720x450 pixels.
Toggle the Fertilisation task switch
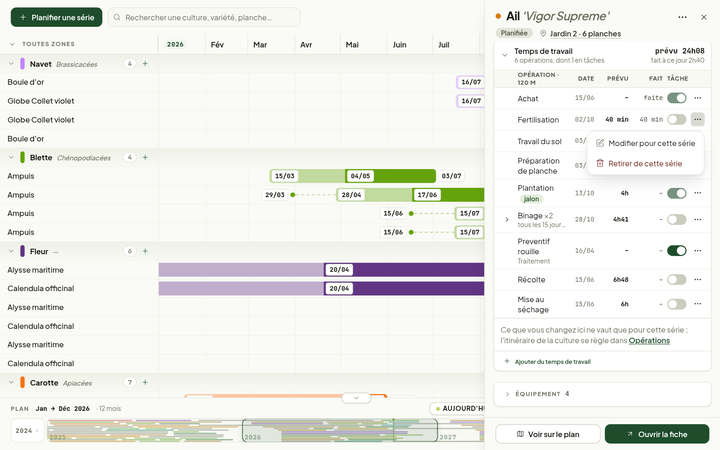[676, 119]
